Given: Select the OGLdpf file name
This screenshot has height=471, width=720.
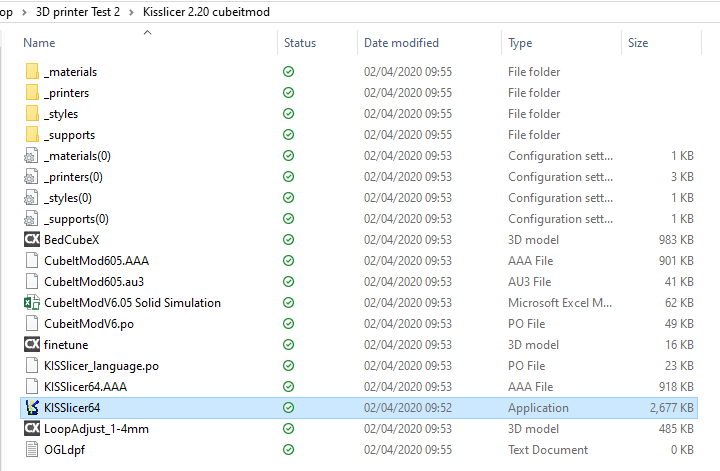Looking at the screenshot, I should coord(64,450).
